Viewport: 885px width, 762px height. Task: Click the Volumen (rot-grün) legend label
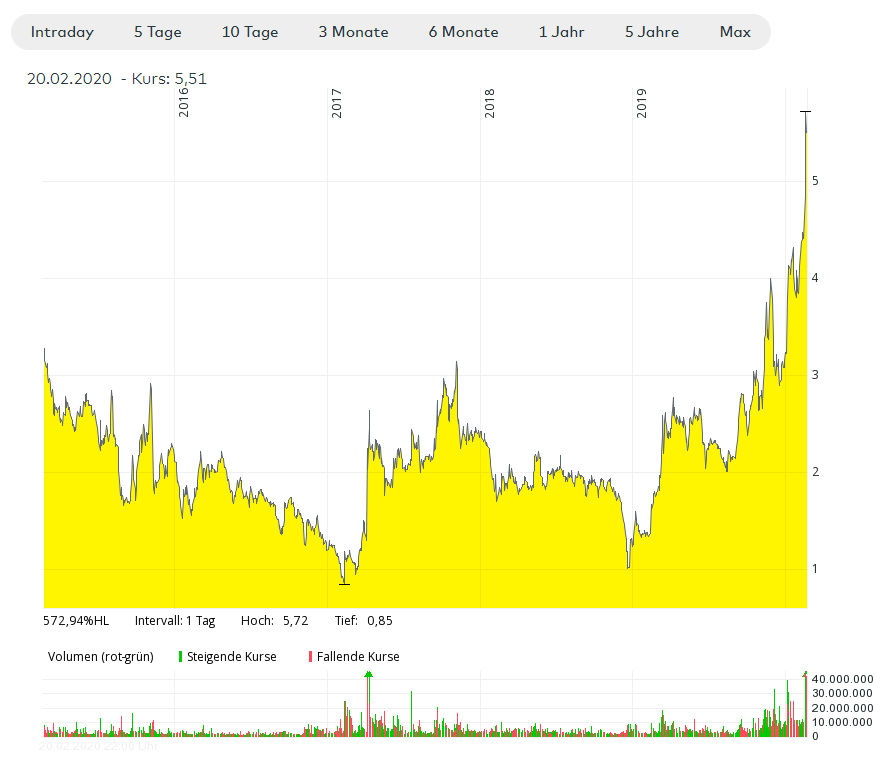(100, 657)
